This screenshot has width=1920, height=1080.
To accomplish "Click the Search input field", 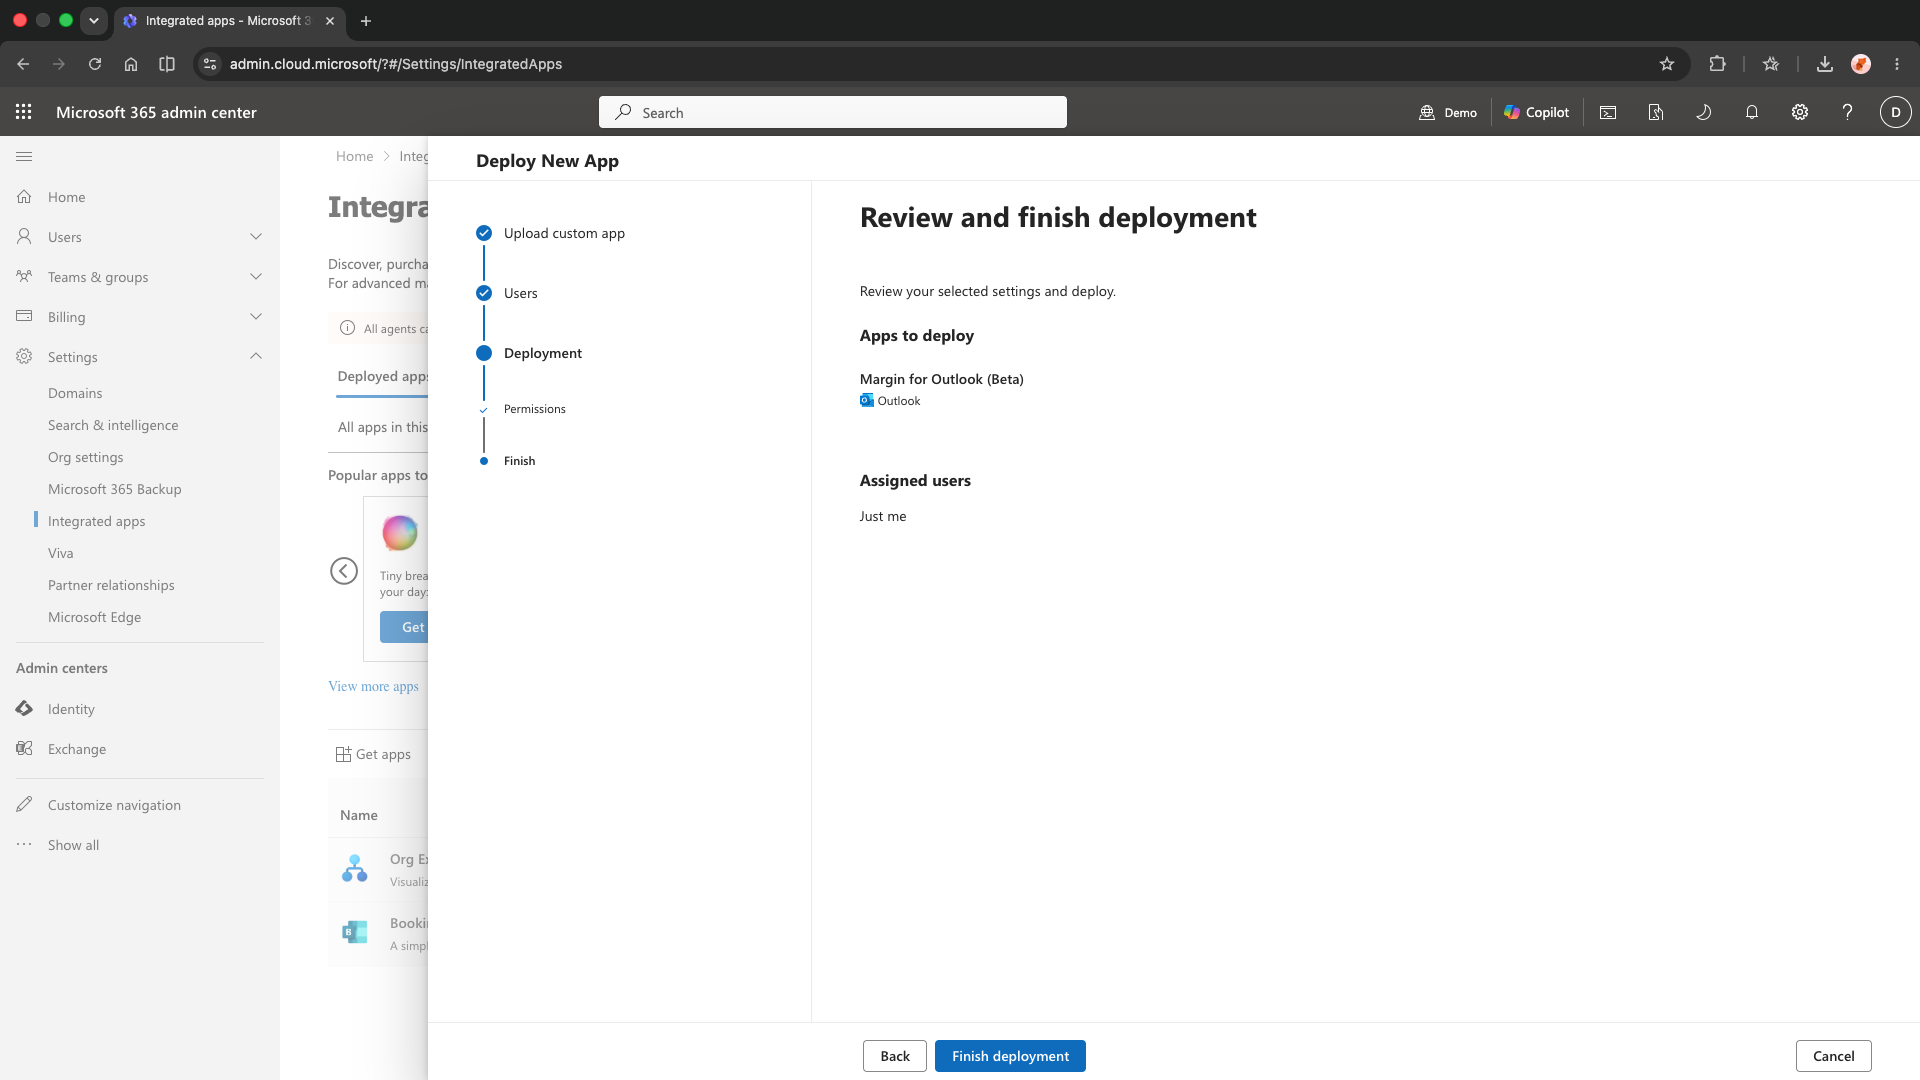I will point(833,112).
